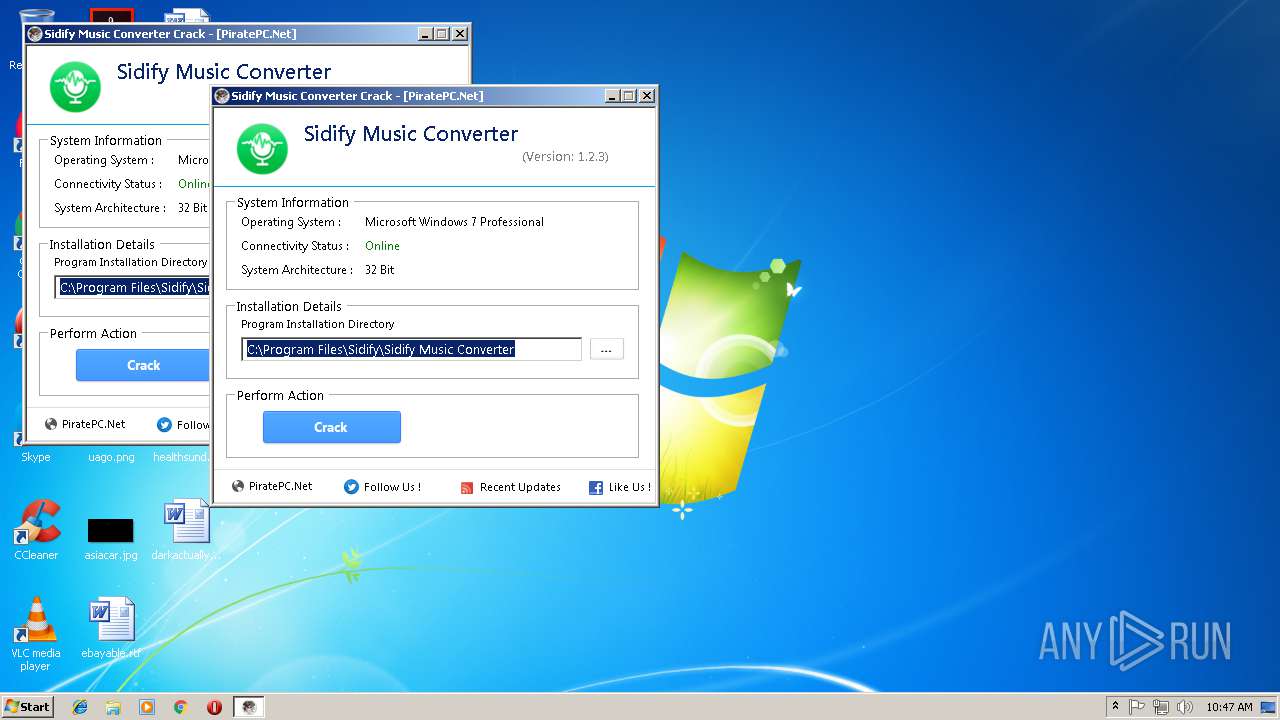This screenshot has height=720, width=1280.
Task: Show hidden tray icons arrow
Action: tap(1115, 706)
